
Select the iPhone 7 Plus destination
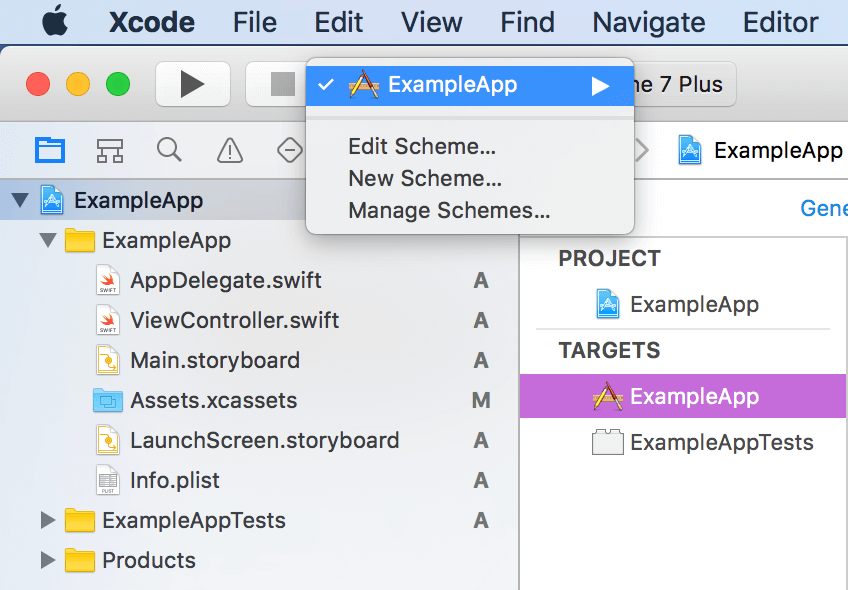(684, 84)
